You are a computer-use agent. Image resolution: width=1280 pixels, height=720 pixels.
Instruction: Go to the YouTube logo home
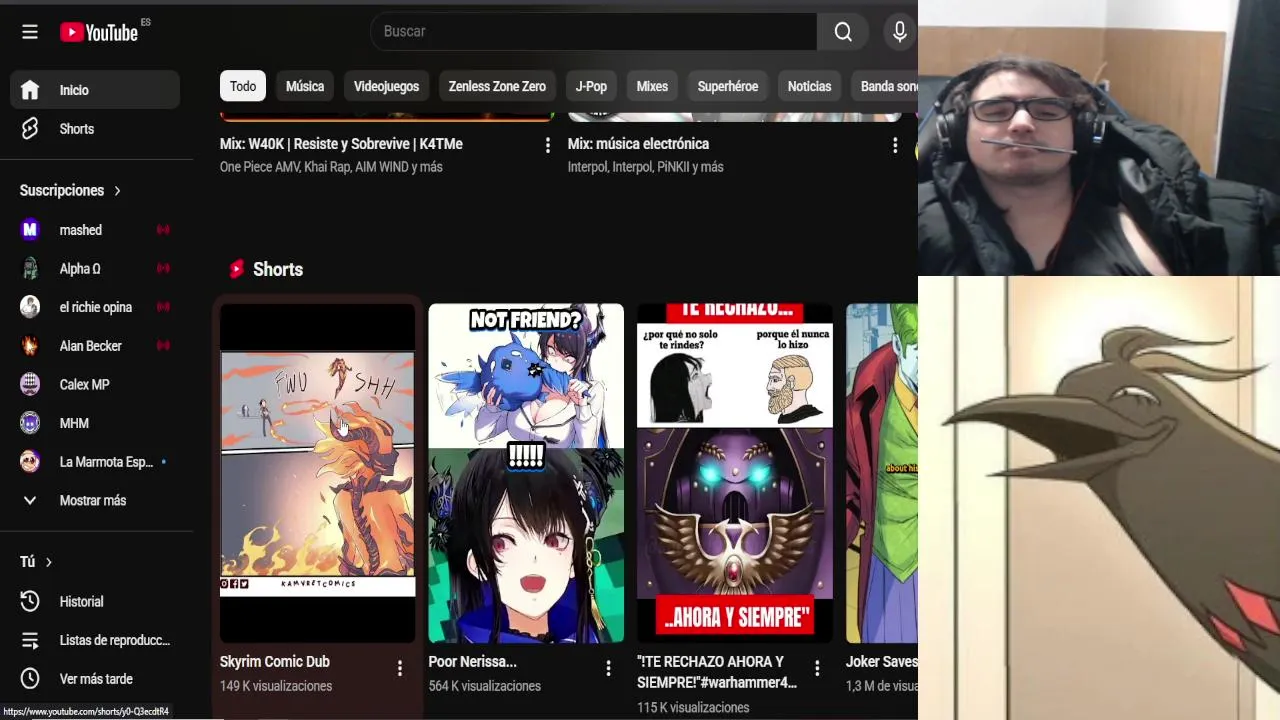pos(99,32)
